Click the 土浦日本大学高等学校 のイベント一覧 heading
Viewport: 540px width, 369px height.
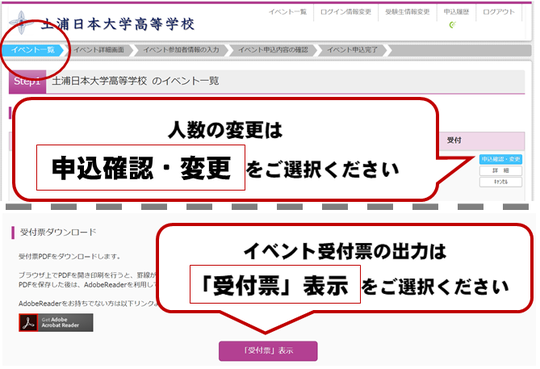(x=135, y=81)
